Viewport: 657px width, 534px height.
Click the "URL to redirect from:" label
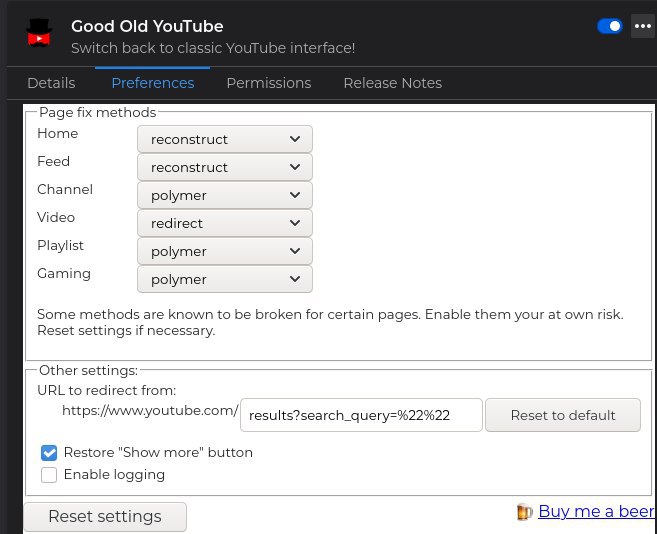(x=106, y=391)
